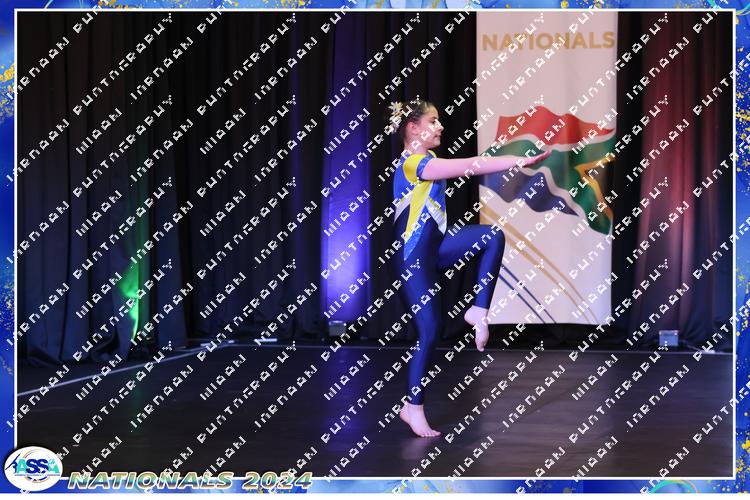Click the floor spotlight fixture beside banner
Image resolution: width=750 pixels, height=500 pixels.
338,328
